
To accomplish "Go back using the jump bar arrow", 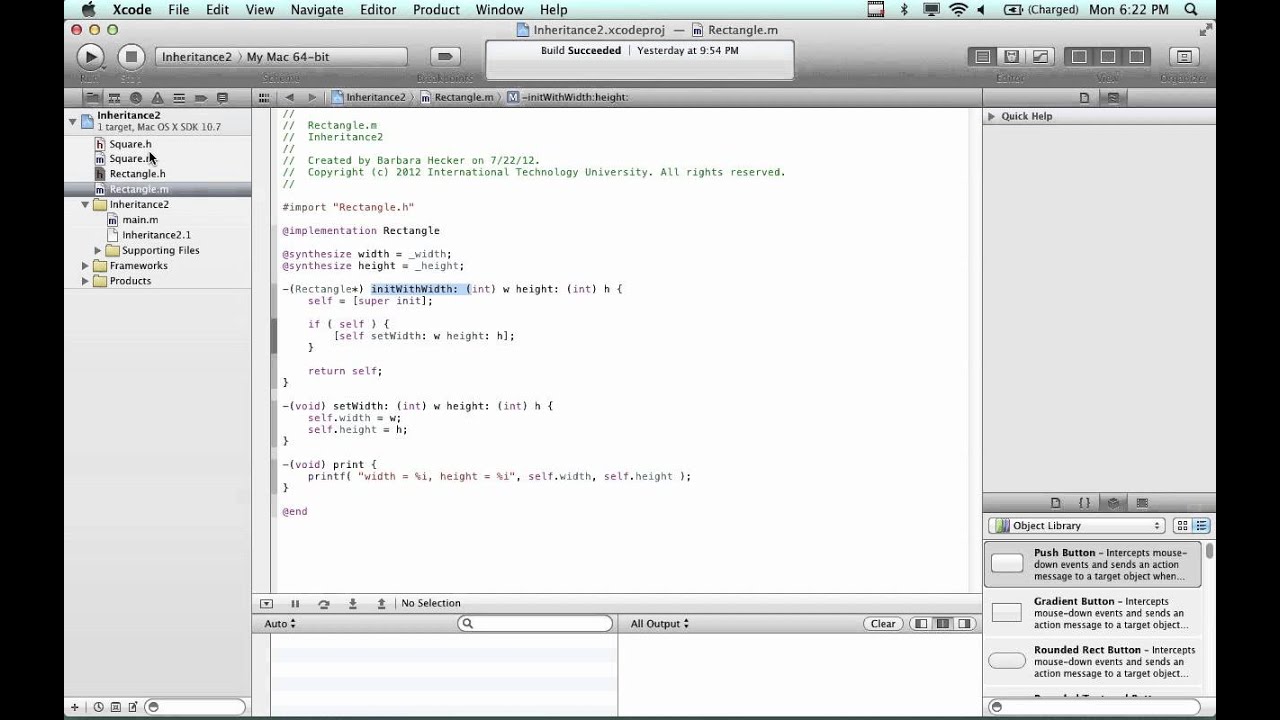I will [x=290, y=98].
